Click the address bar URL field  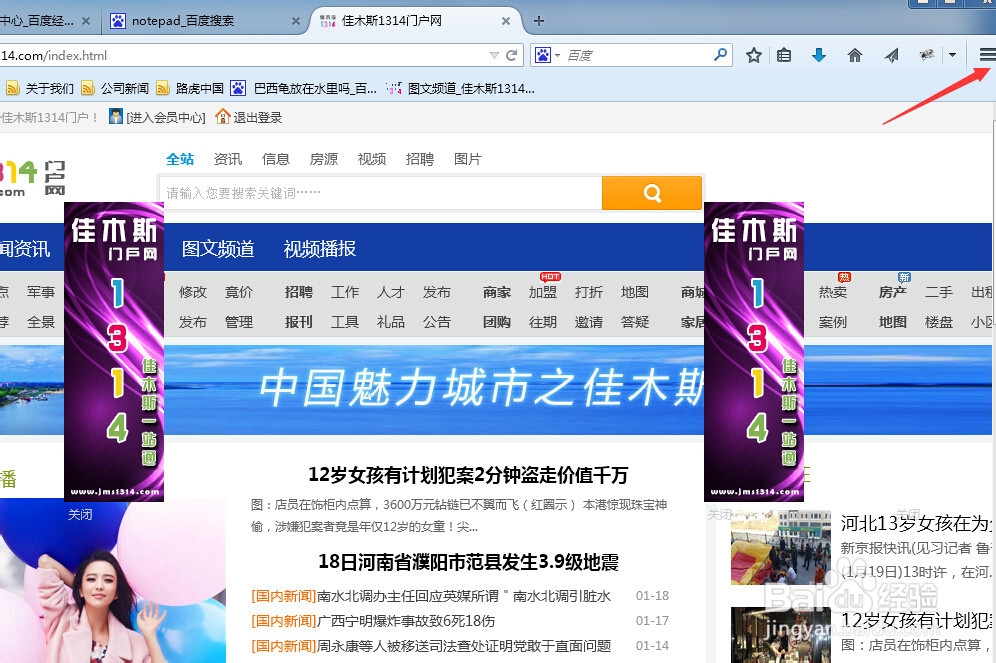[243, 55]
